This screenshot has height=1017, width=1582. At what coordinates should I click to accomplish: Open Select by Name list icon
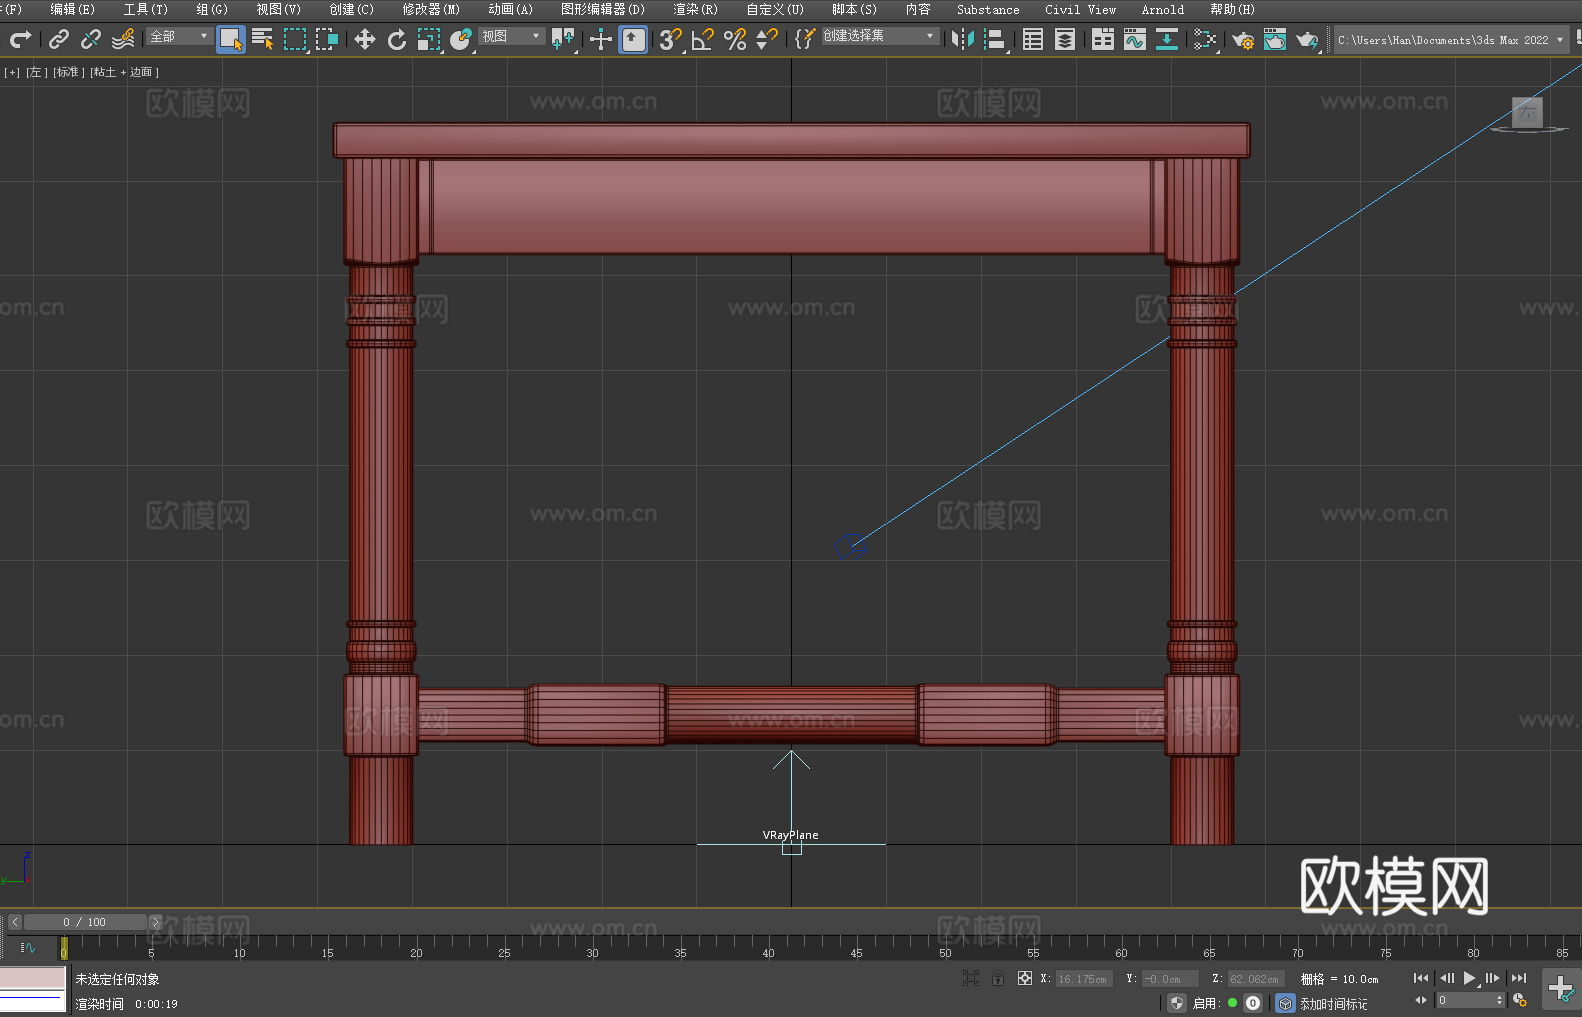263,39
